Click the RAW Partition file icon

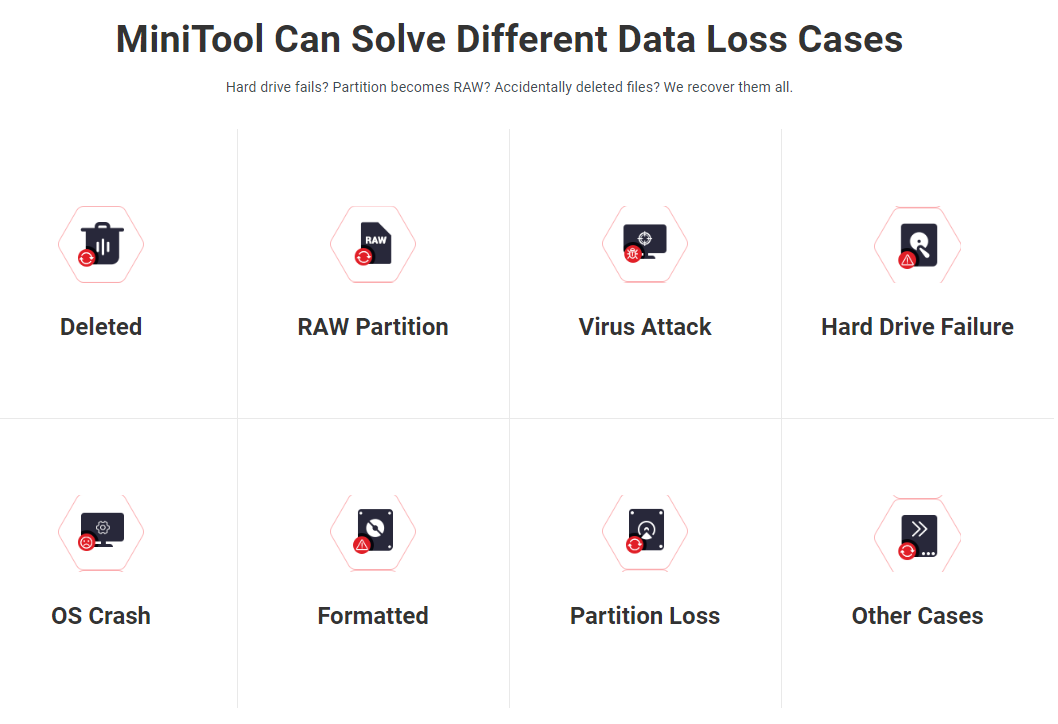point(374,243)
